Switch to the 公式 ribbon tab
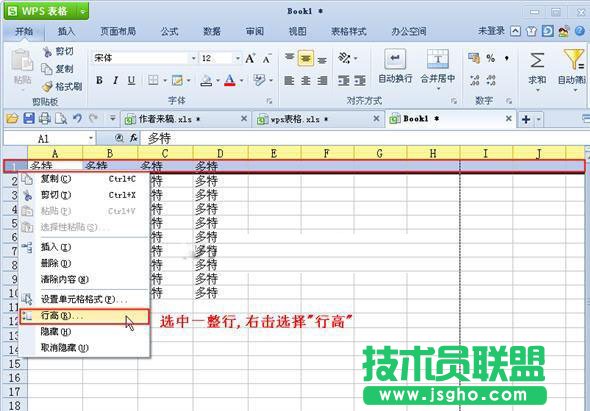The height and width of the screenshot is (411, 590). 169,31
